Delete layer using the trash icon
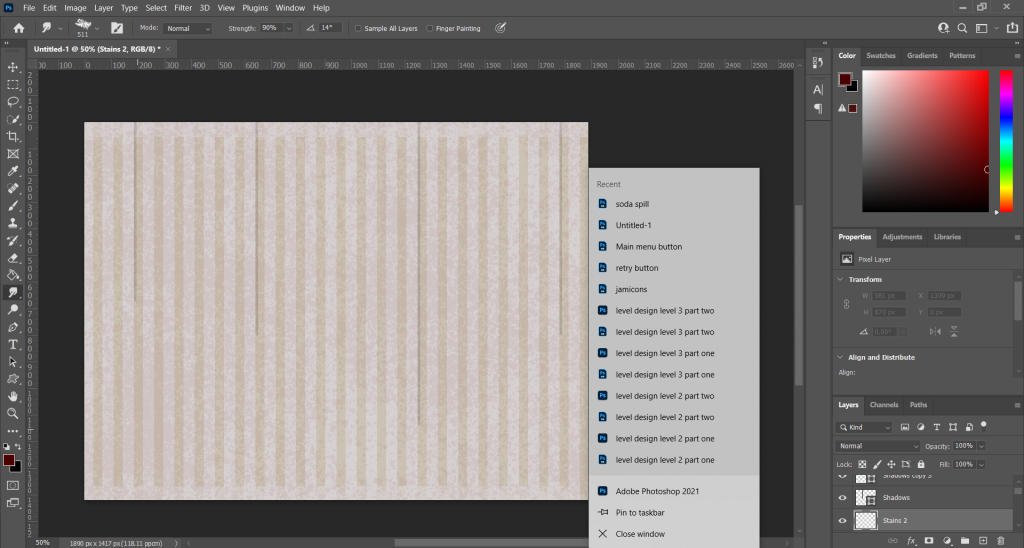 pos(1000,540)
